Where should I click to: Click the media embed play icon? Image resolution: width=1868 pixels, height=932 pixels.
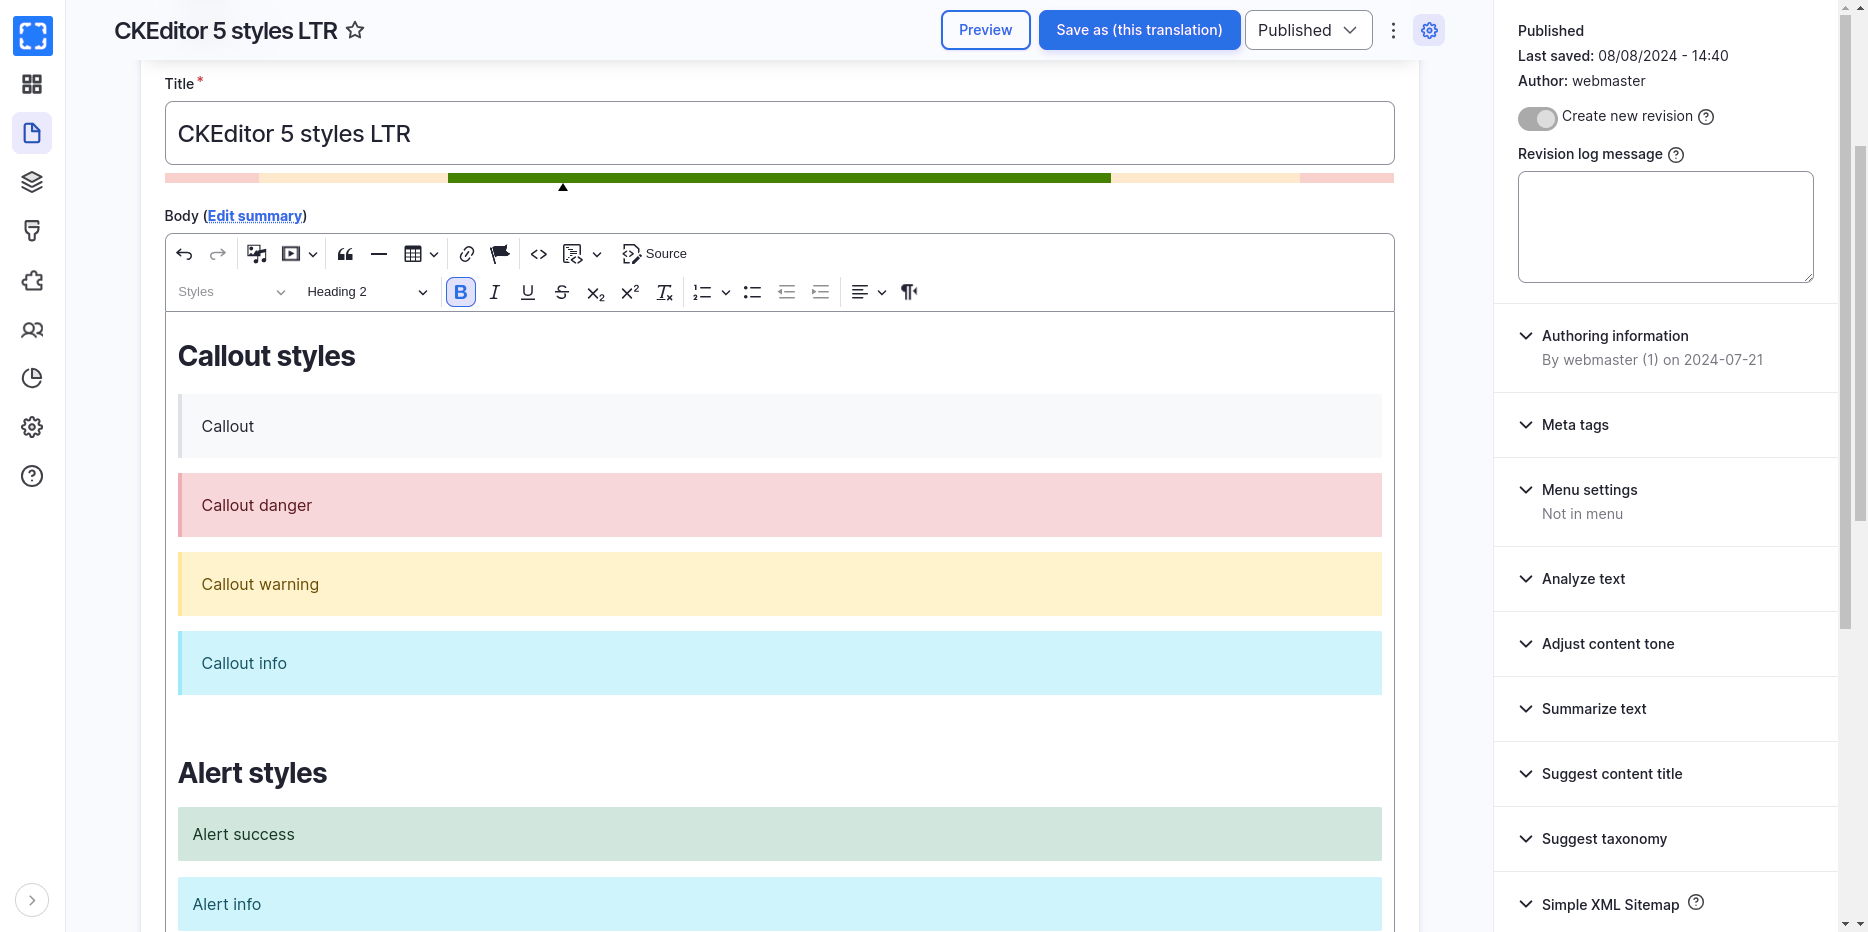tap(291, 254)
